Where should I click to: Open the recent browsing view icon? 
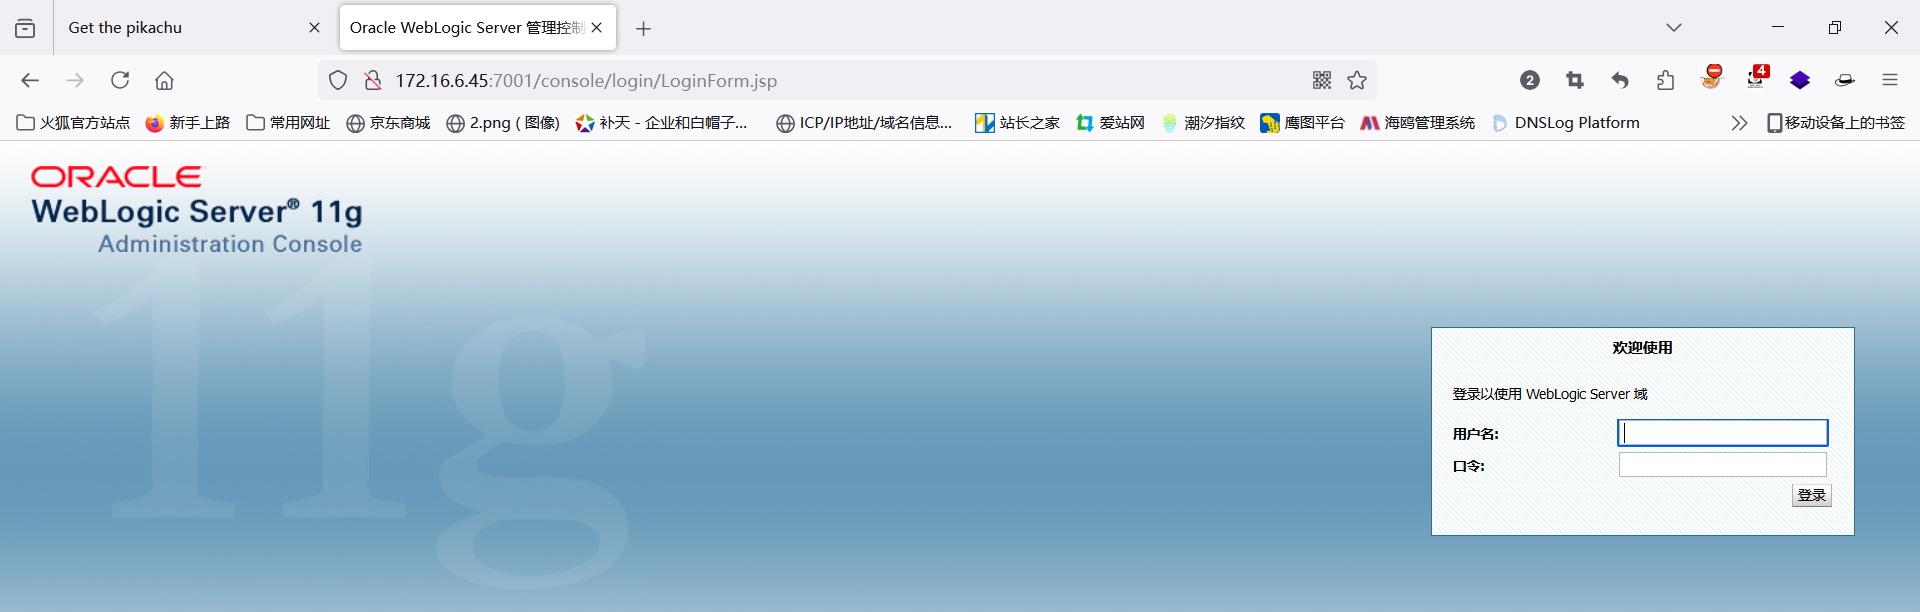(x=25, y=28)
